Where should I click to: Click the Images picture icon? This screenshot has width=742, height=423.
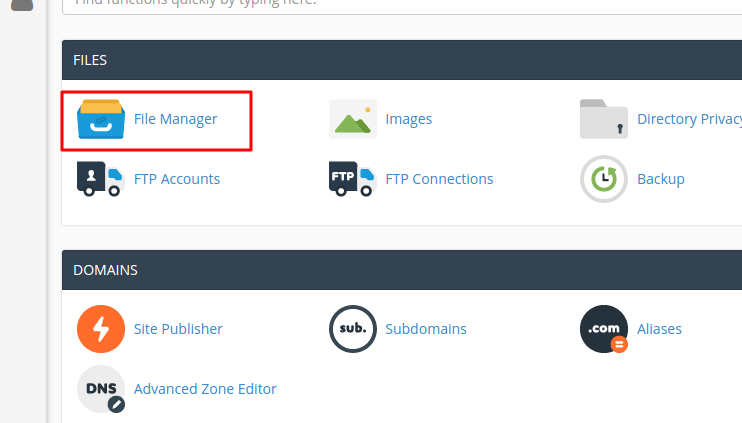point(353,119)
